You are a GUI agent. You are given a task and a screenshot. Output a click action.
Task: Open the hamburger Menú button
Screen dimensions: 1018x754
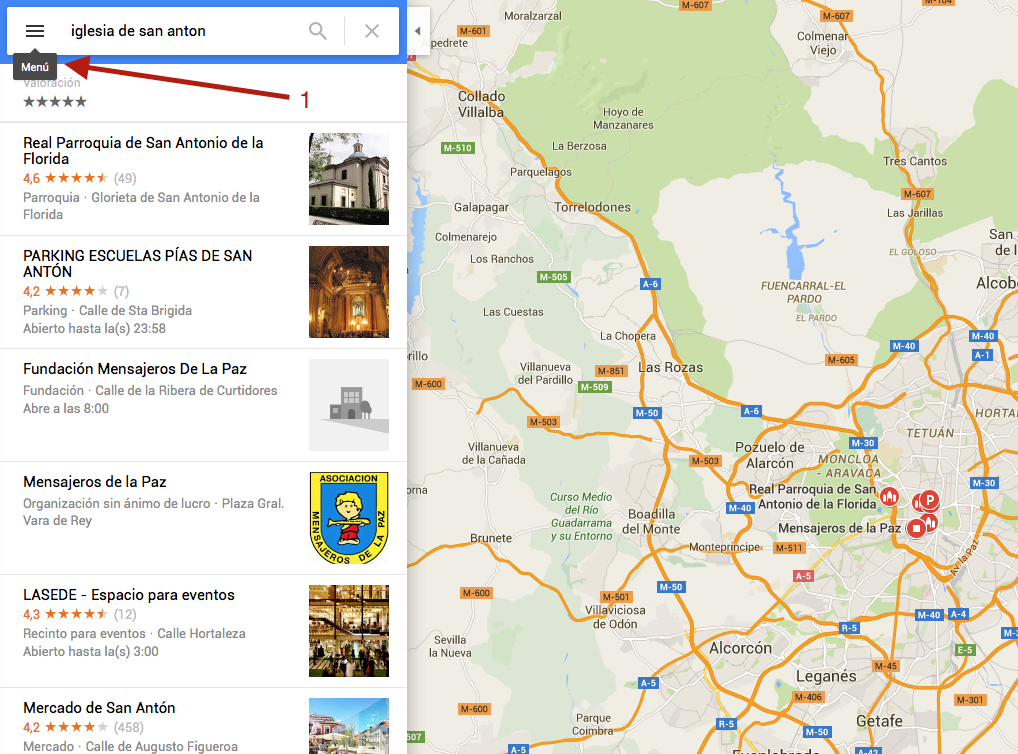coord(35,31)
